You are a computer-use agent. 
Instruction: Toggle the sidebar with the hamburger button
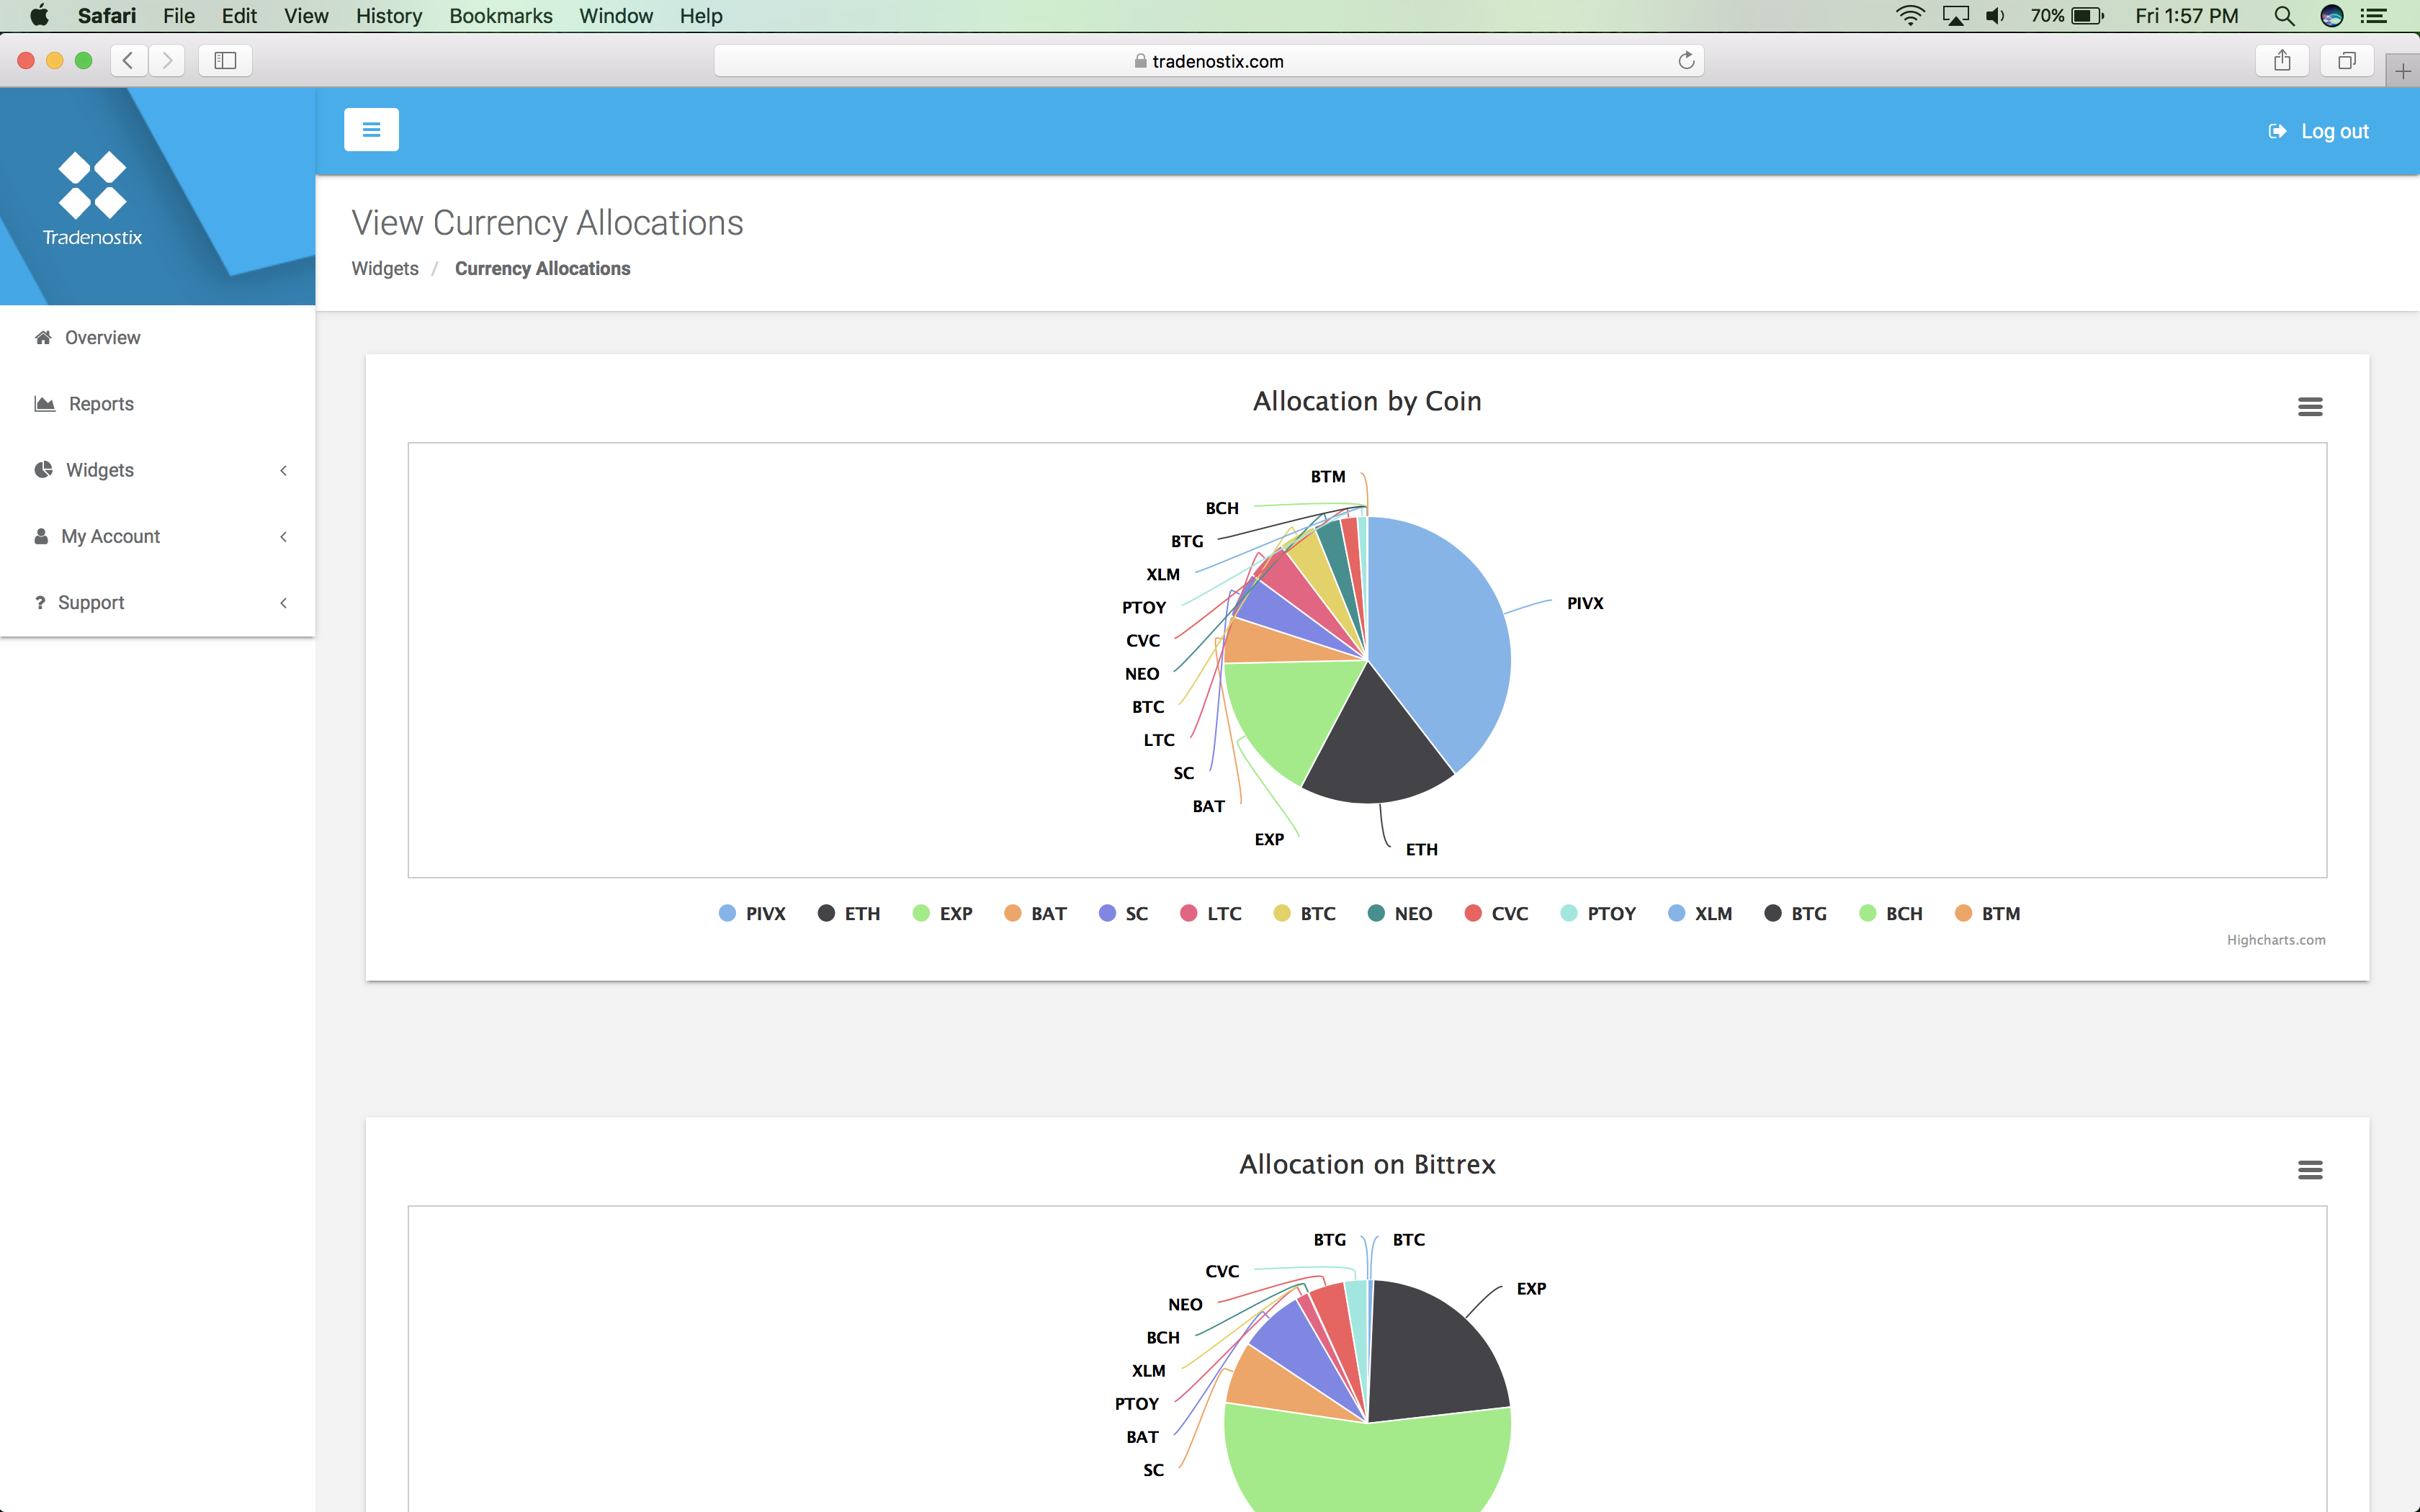coord(371,130)
